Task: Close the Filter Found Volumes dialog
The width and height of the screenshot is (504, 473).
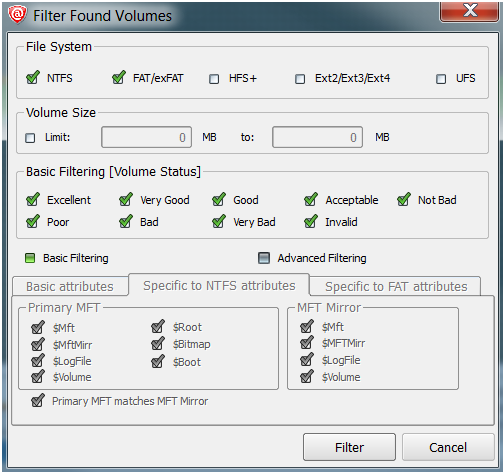Action: pyautogui.click(x=469, y=11)
